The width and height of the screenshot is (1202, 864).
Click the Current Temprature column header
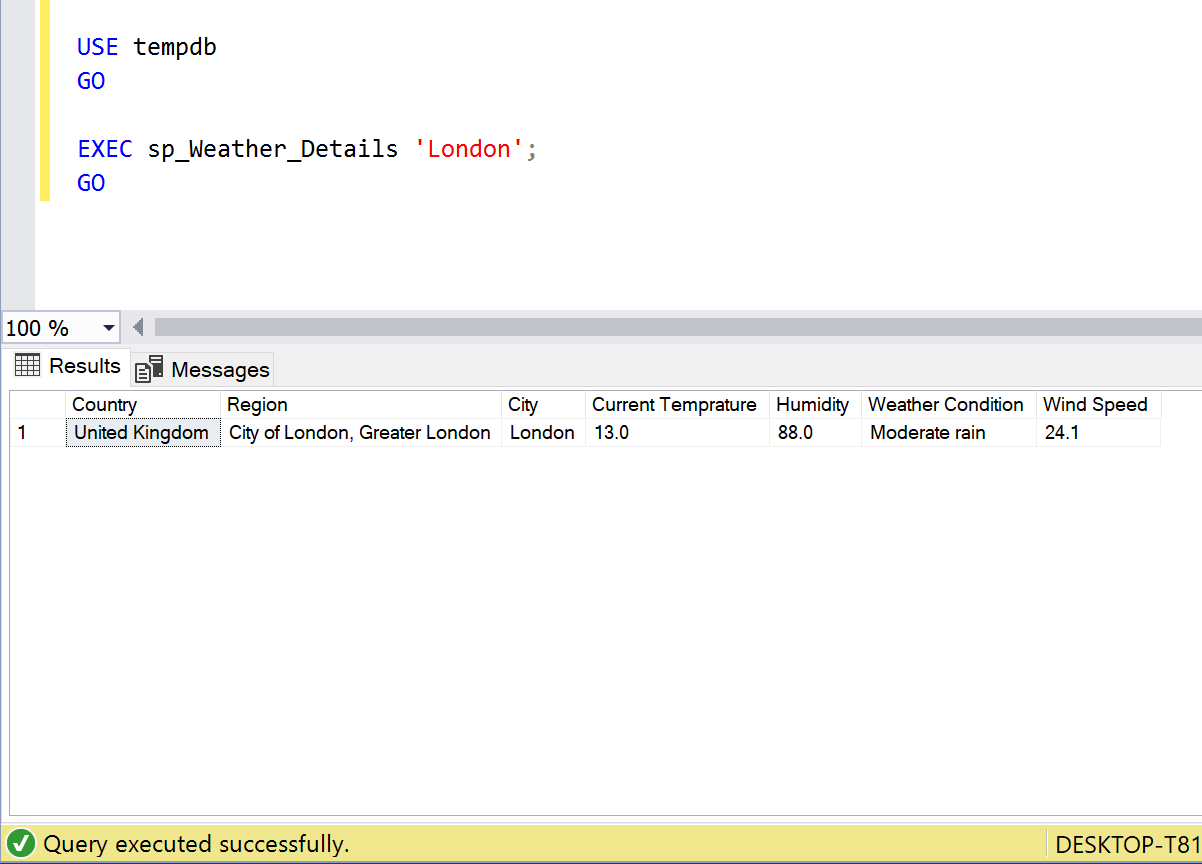(676, 405)
